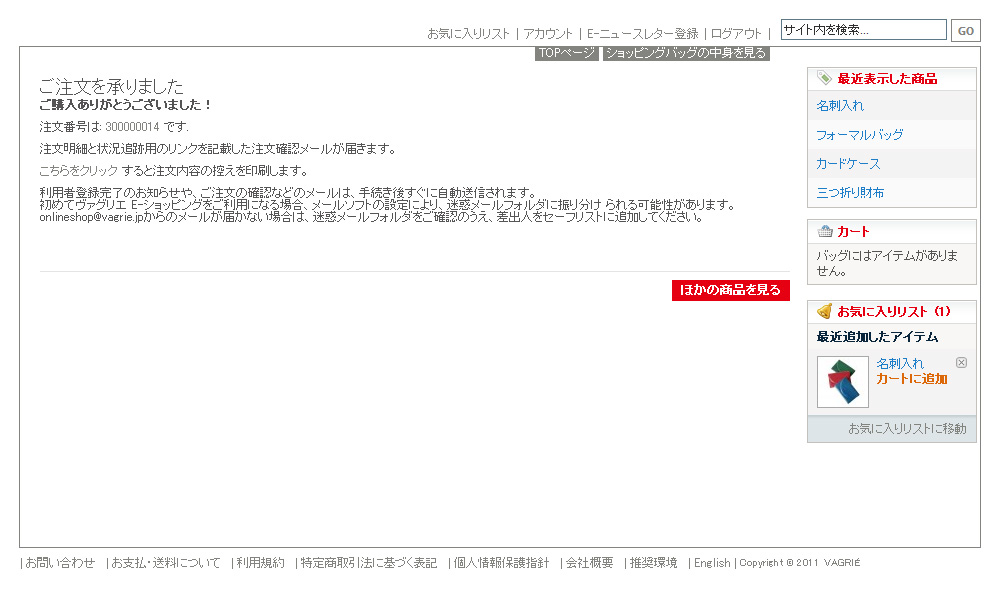The width and height of the screenshot is (1000, 610).
Task: Click お気に入りリストに移動 link
Action: 907,429
